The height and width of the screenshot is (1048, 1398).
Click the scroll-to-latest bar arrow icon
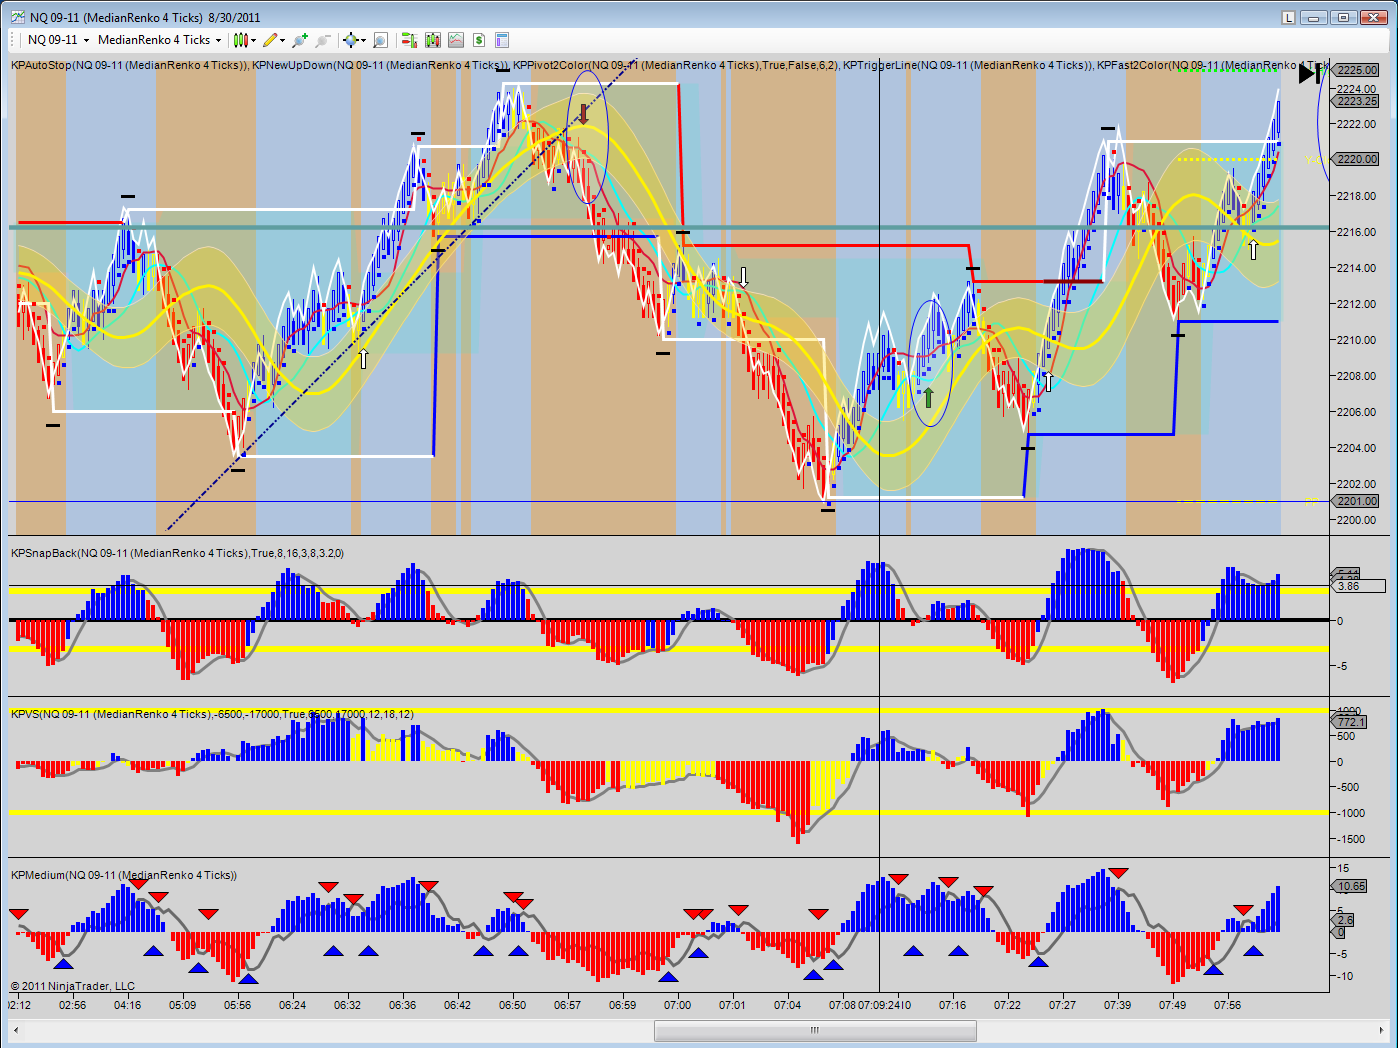click(1309, 72)
